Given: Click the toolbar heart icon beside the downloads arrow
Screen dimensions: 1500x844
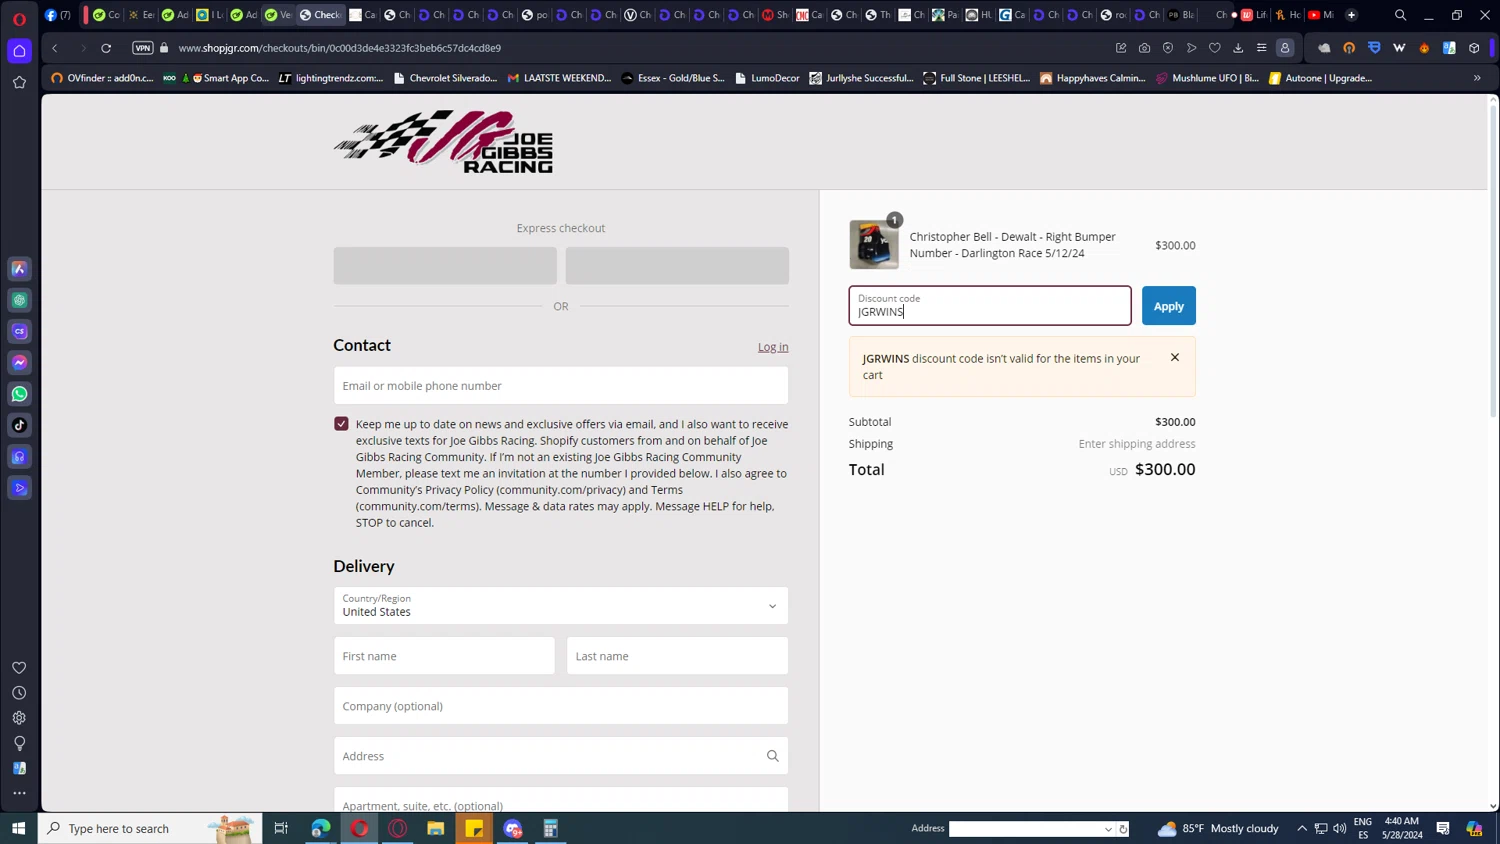Looking at the screenshot, I should click(x=1215, y=48).
